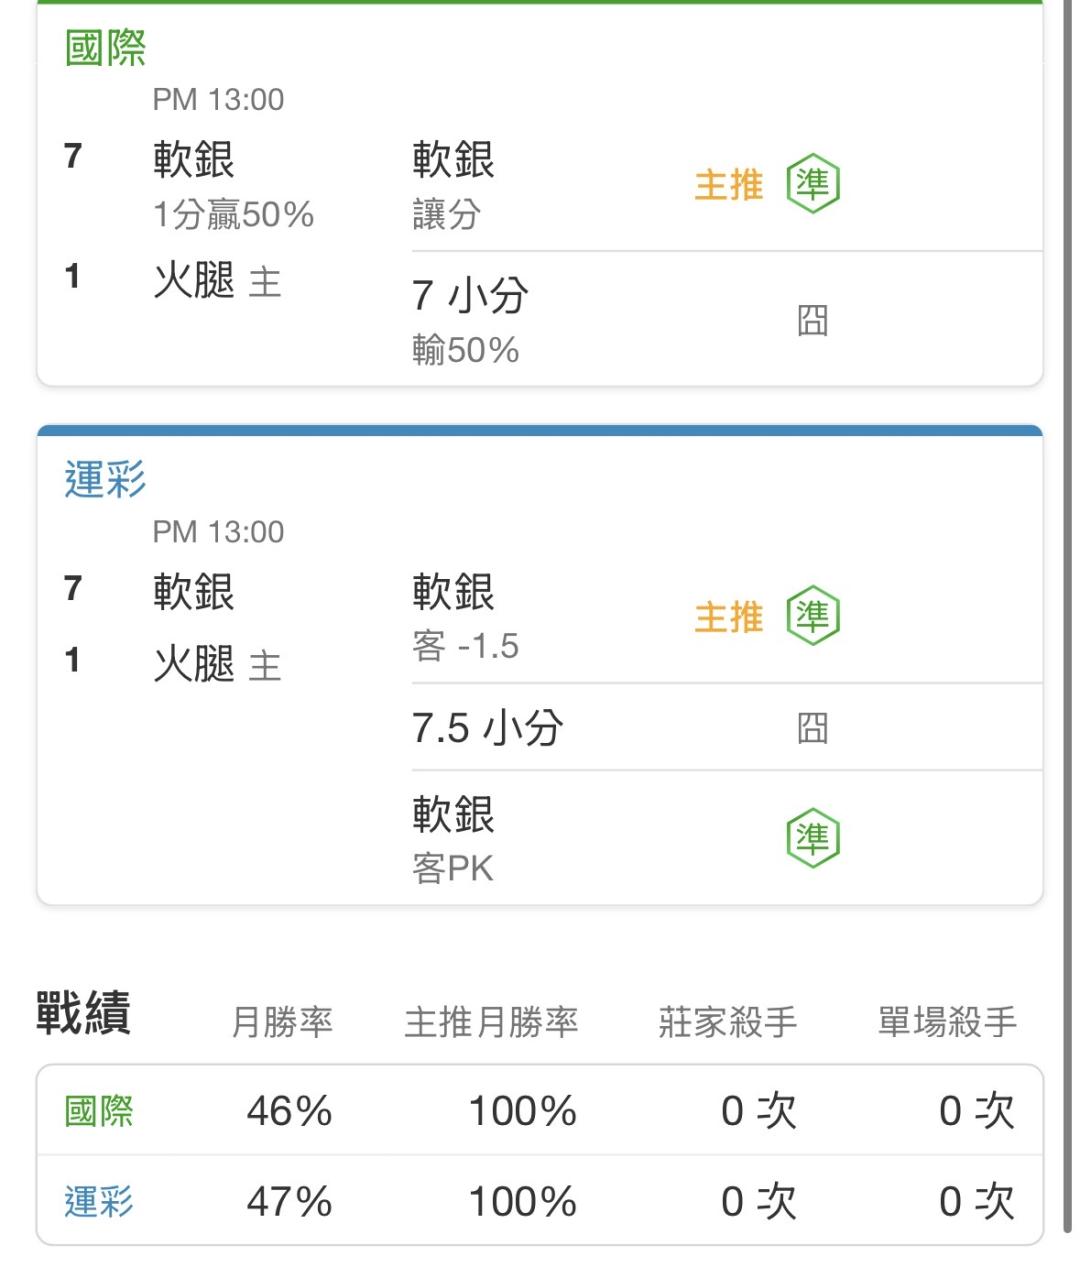The width and height of the screenshot is (1080, 1267).
Task: Select the 運彩 row in 戰績 table
Action: pos(540,1200)
